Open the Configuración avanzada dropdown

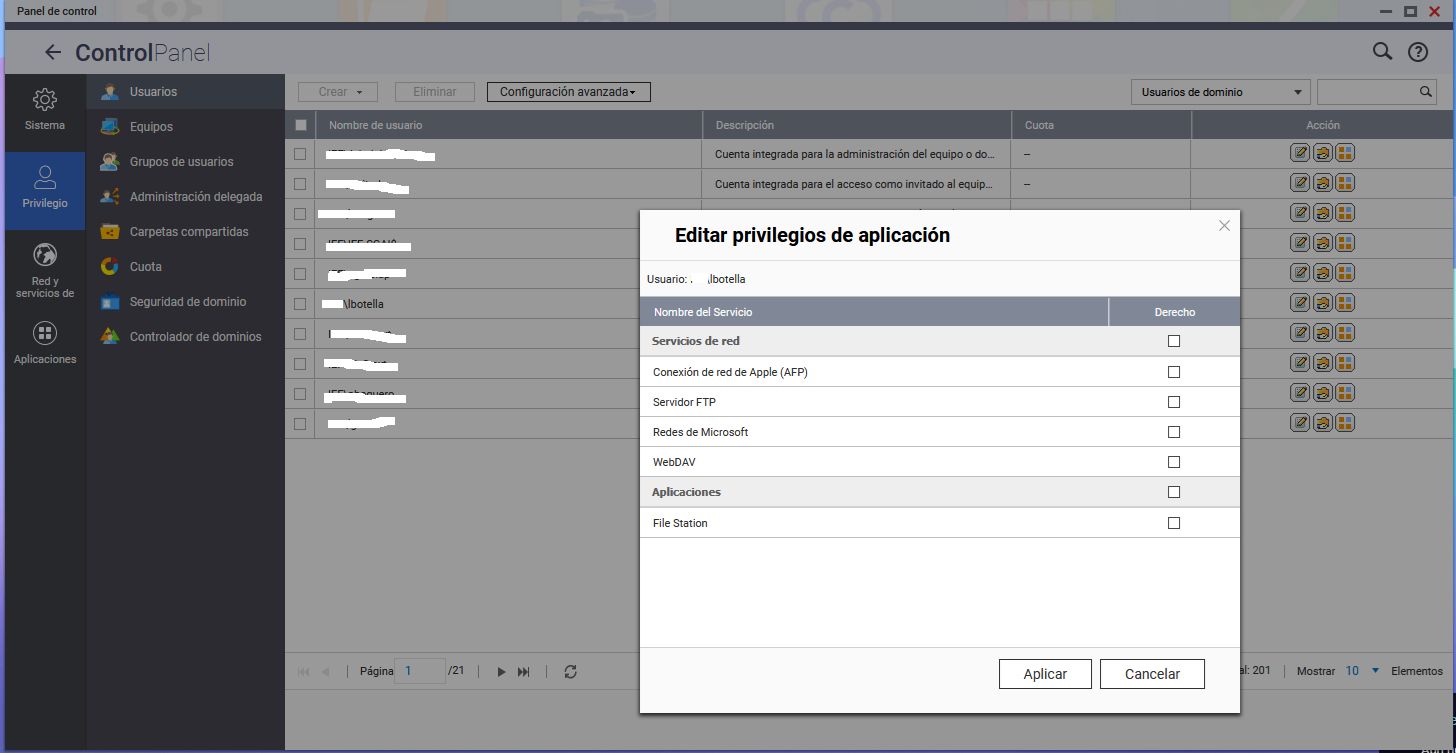[568, 92]
